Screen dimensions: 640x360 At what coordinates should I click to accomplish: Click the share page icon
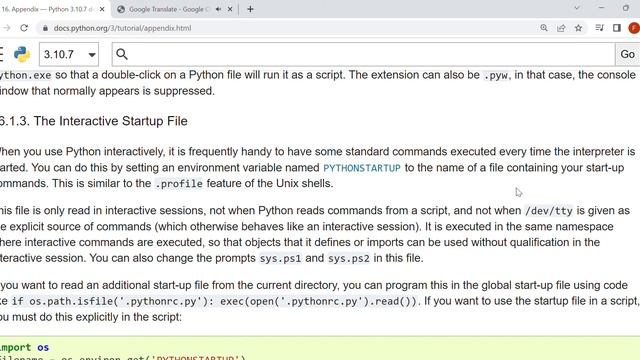pos(561,28)
